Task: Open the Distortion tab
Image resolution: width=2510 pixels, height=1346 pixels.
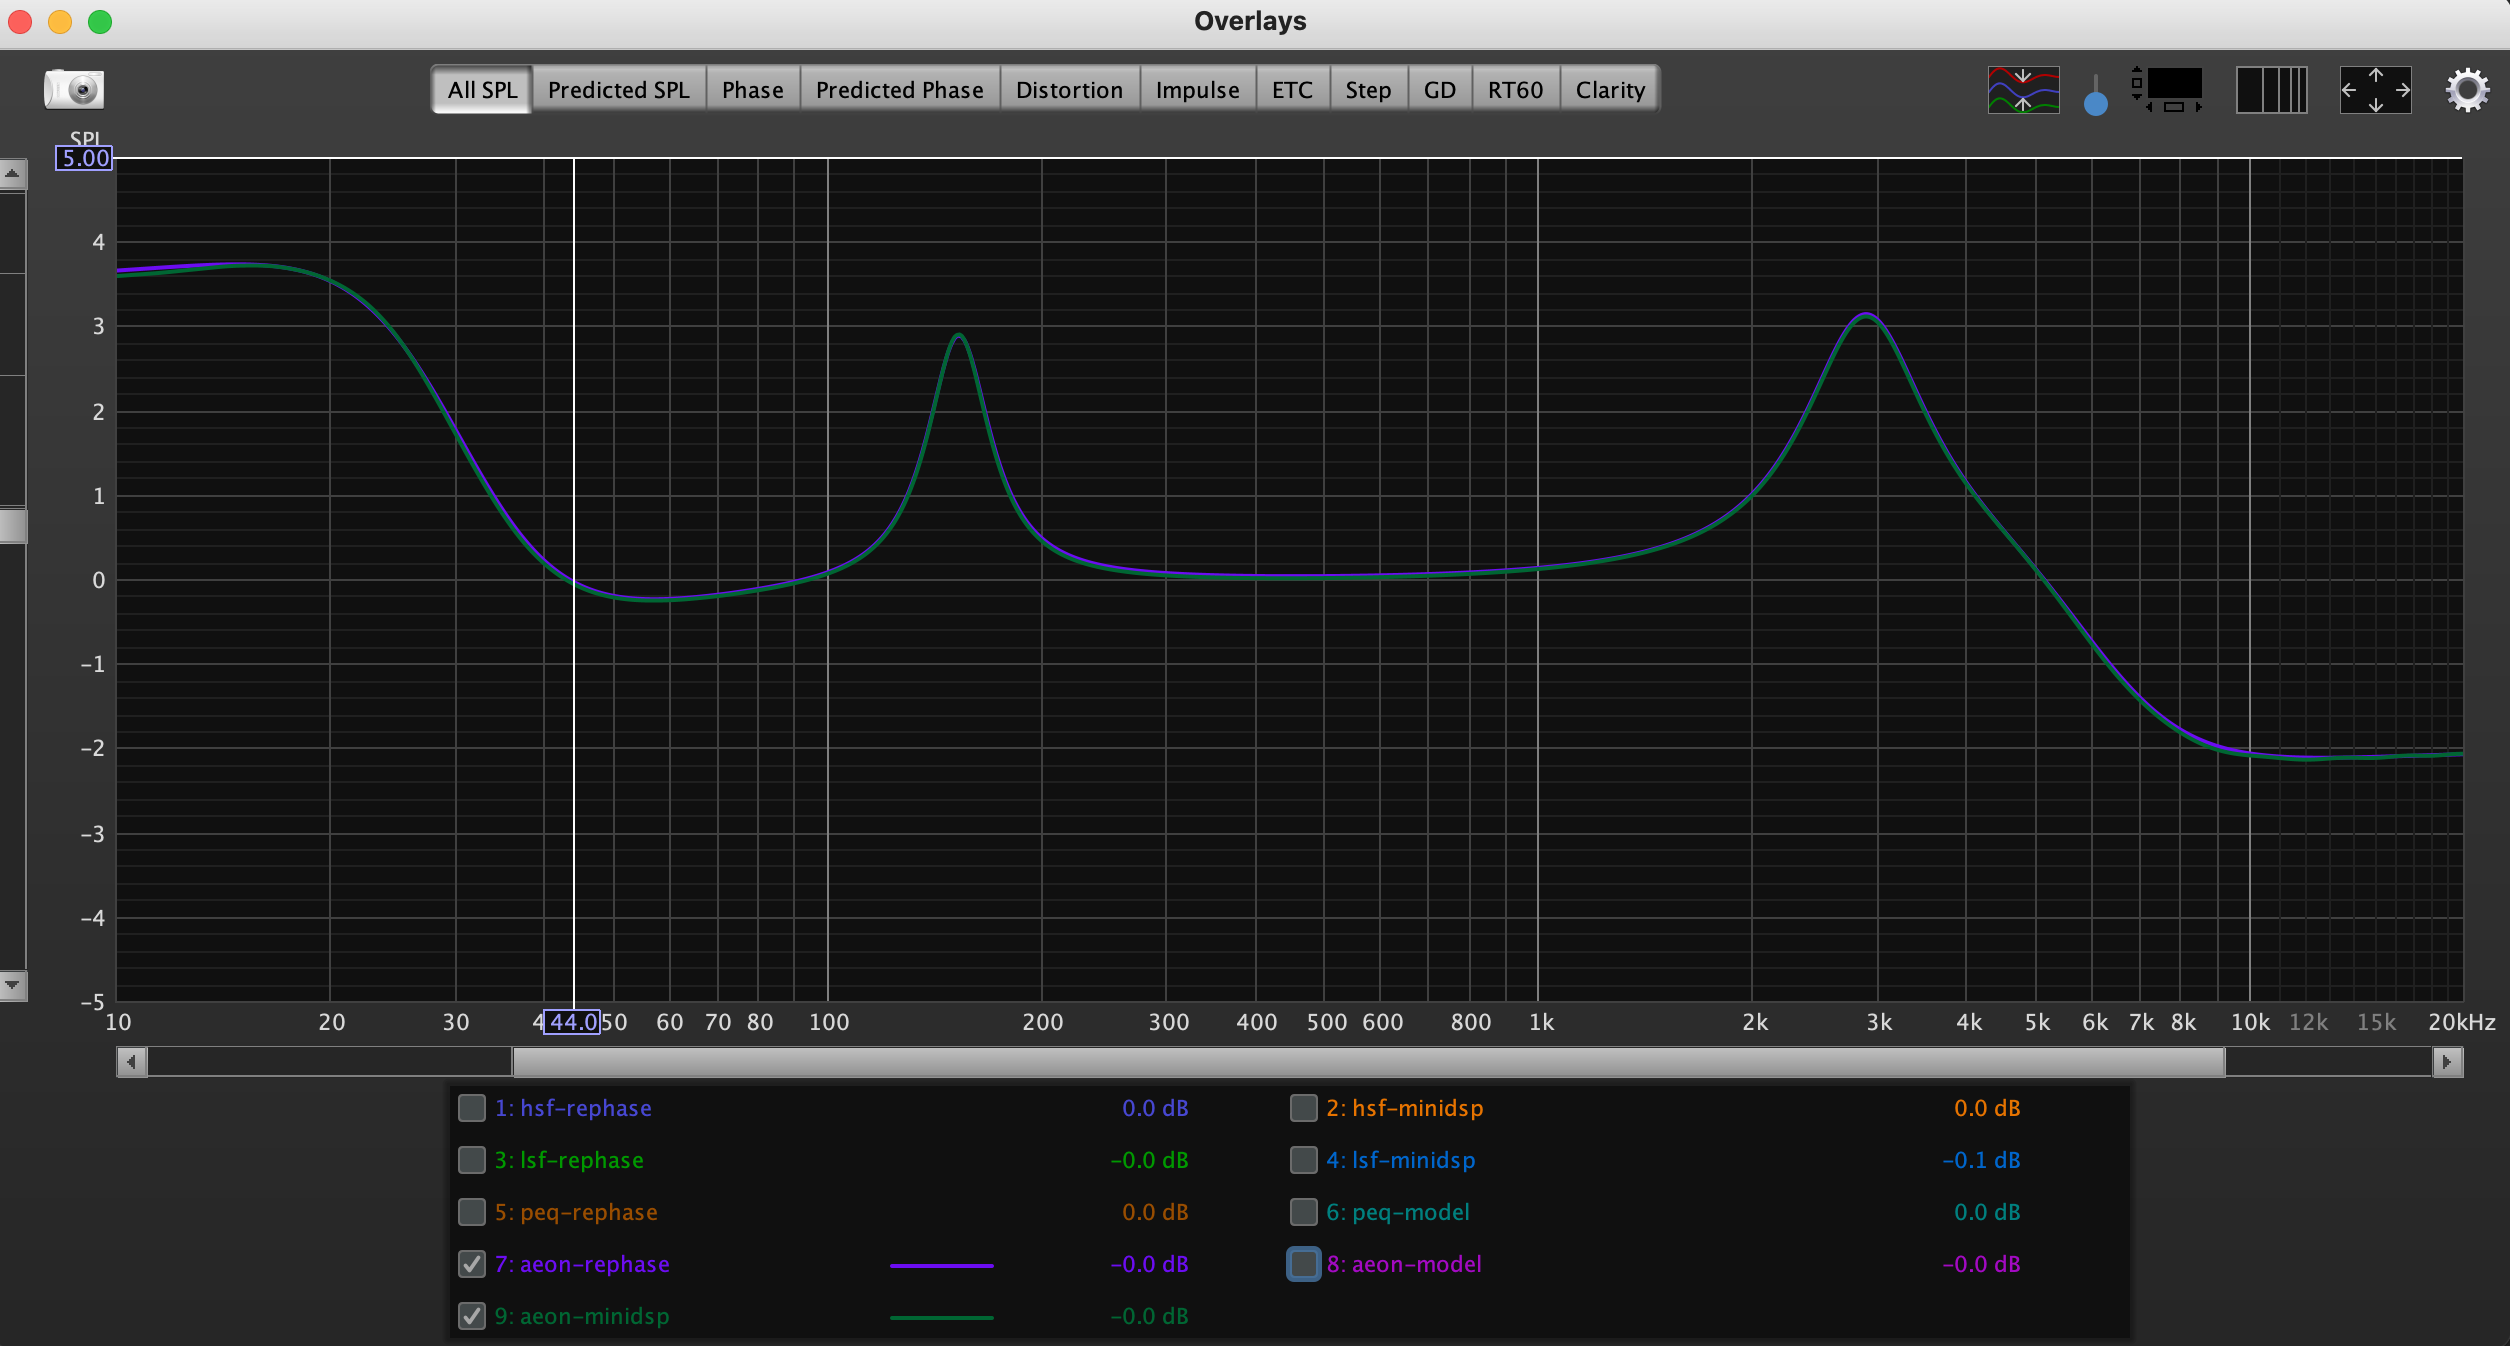Action: [1070, 90]
